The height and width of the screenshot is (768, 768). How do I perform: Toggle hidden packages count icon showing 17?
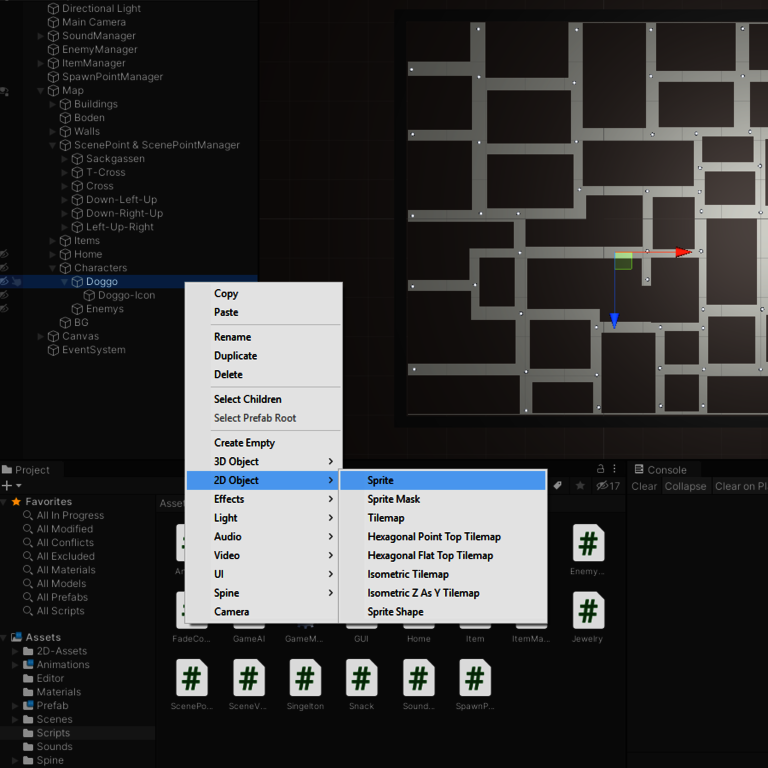pos(607,486)
